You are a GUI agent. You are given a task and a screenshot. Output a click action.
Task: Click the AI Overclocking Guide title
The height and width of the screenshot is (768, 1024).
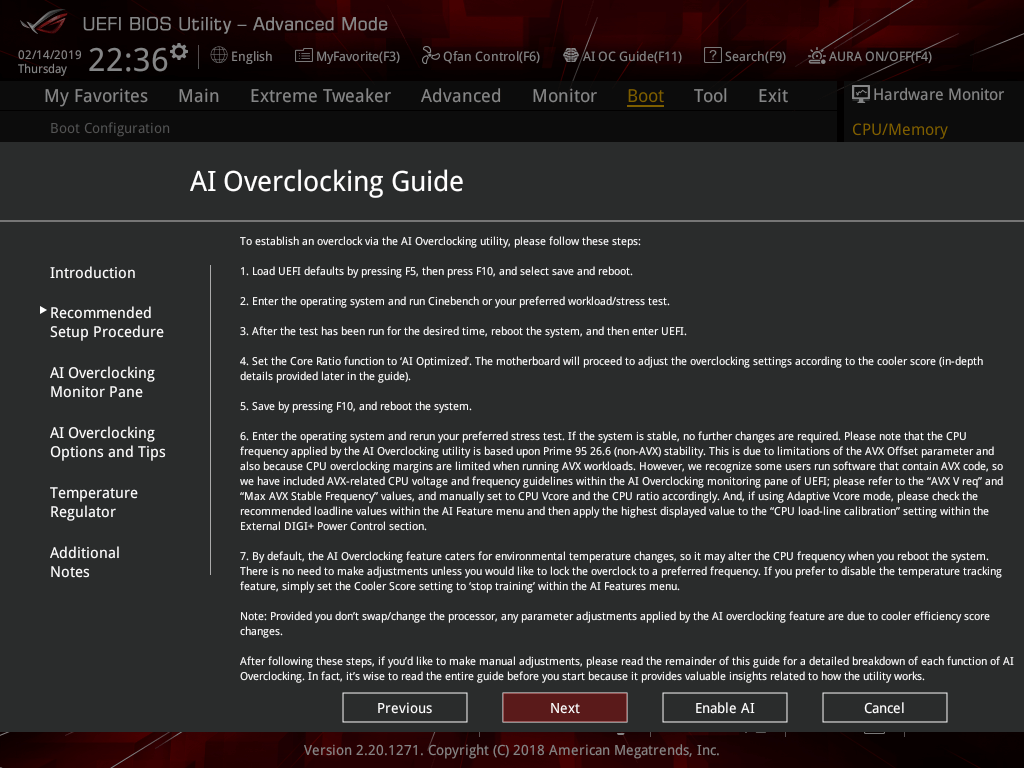(327, 181)
